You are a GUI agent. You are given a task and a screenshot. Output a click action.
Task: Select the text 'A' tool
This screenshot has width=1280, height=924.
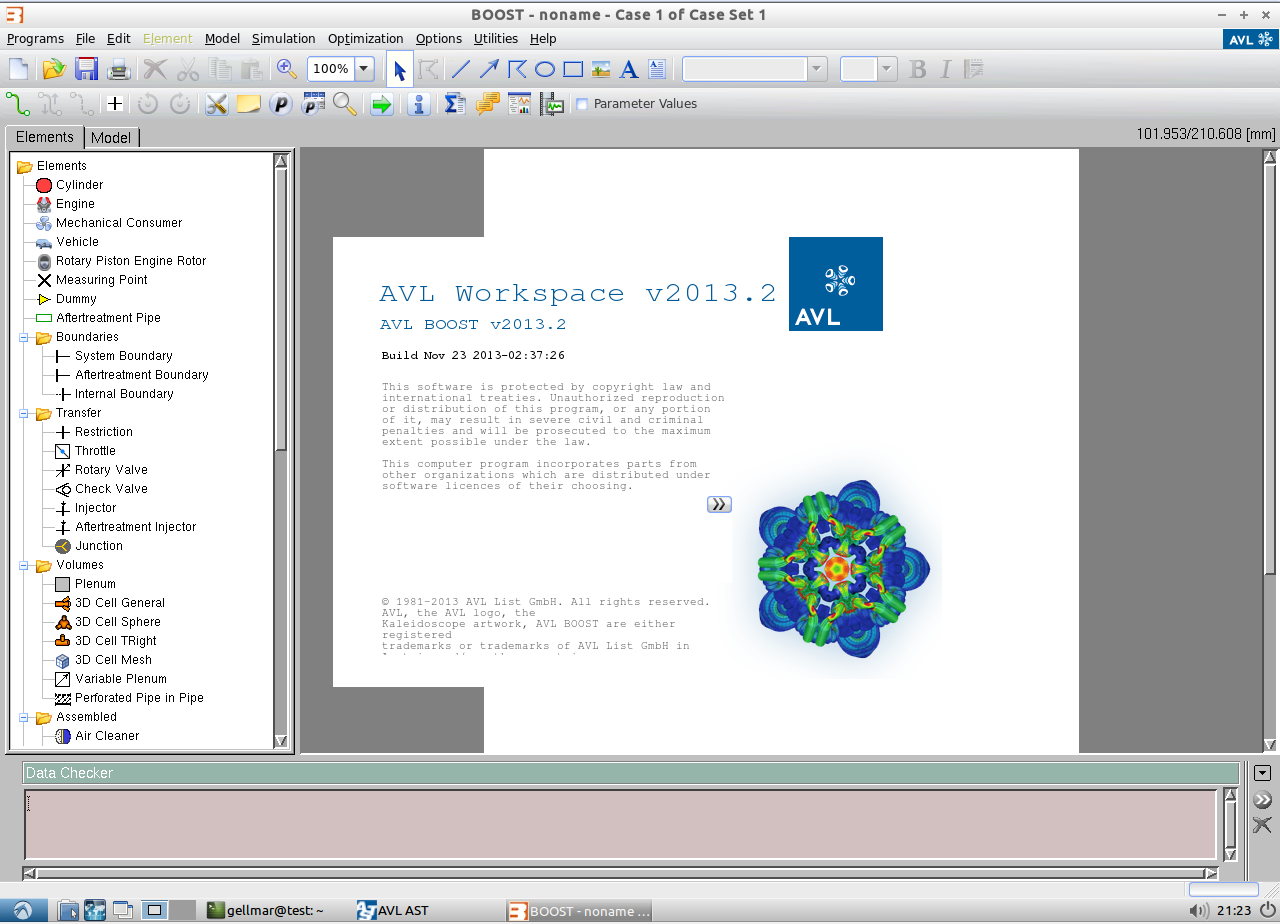coord(629,69)
